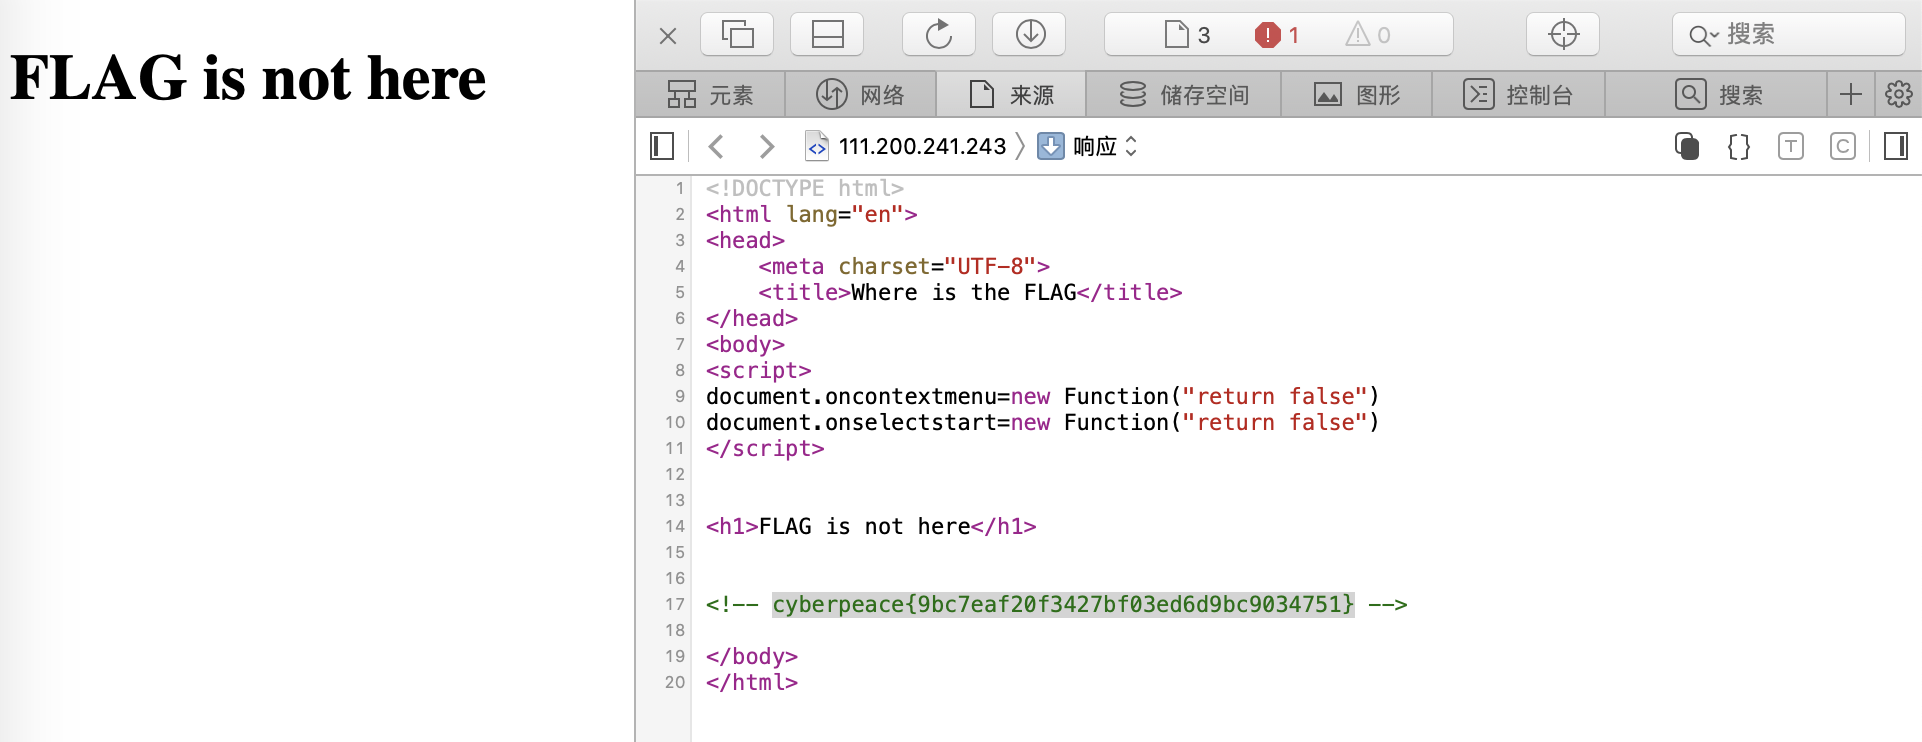Image resolution: width=1922 pixels, height=742 pixels.
Task: Click line number 17 in the gutter
Action: pos(675,604)
